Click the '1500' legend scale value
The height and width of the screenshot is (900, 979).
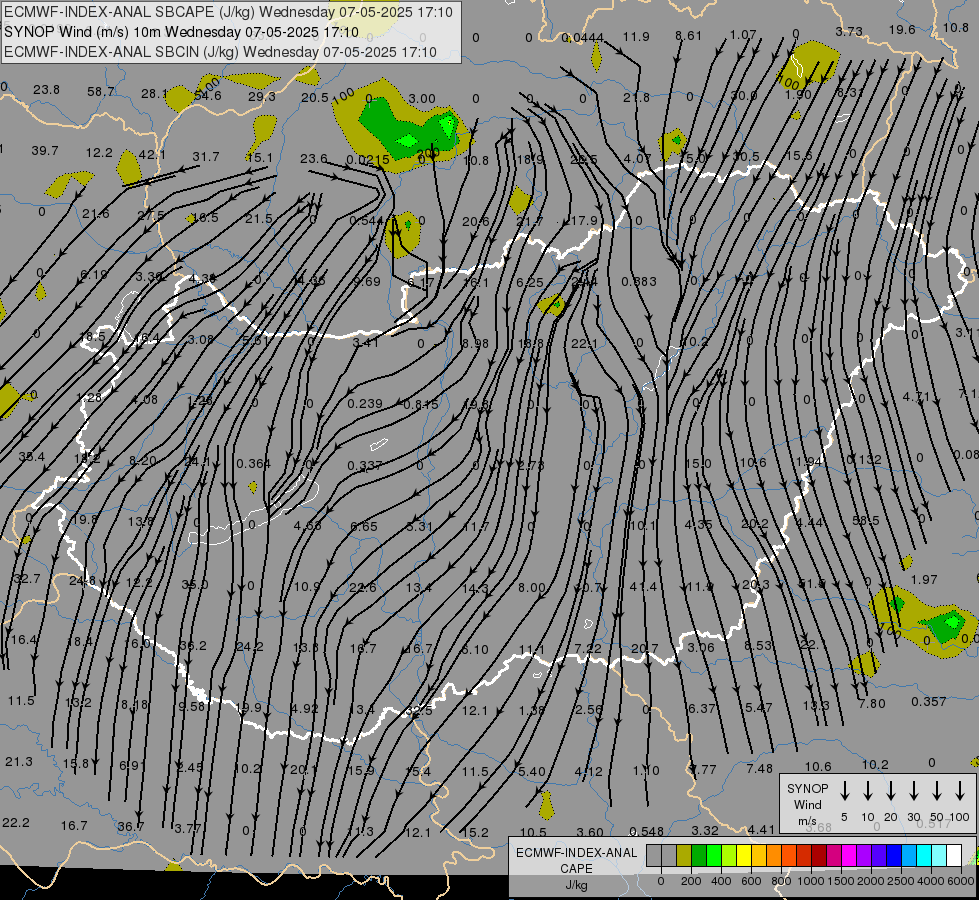(840, 881)
